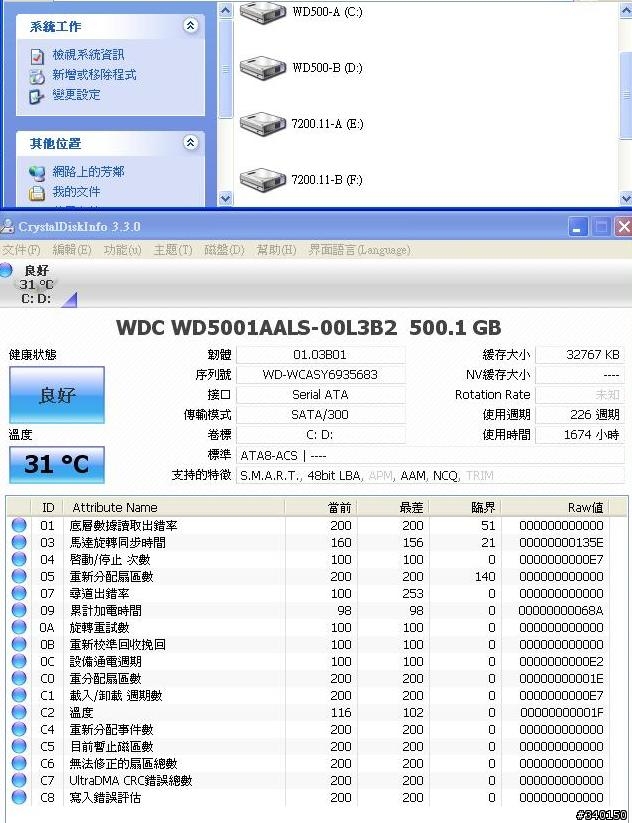Click the transfer mode field SATA/300
Screen dimensions: 632x823
point(321,415)
